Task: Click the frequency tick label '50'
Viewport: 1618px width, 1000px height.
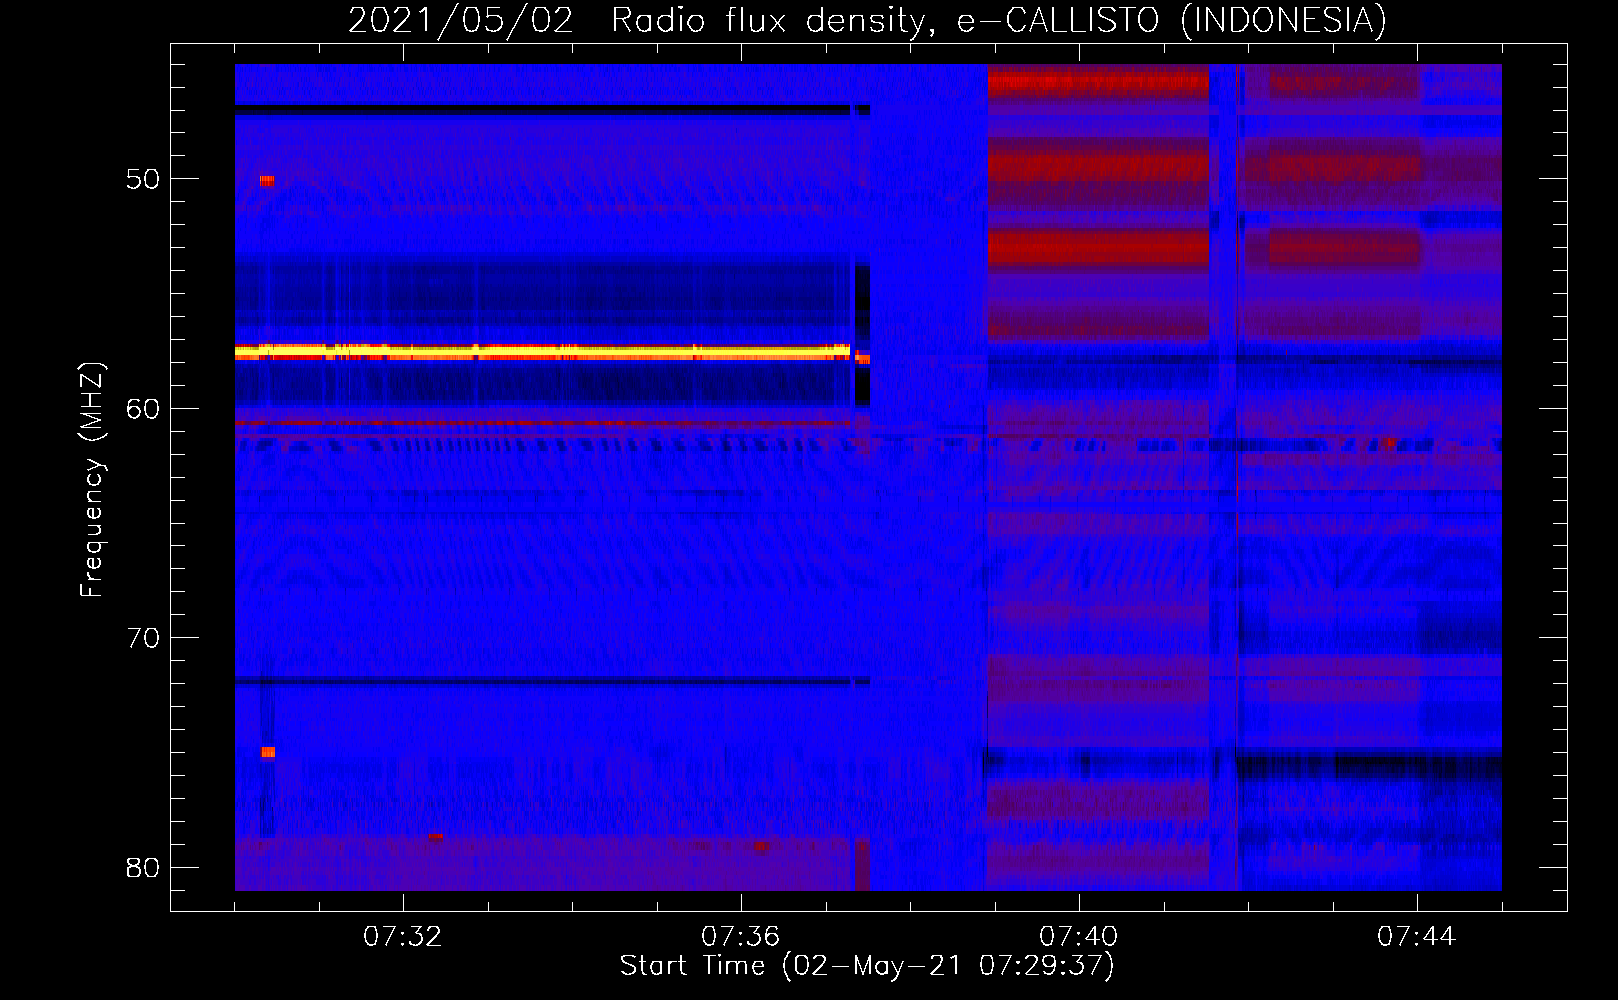Action: click(143, 179)
